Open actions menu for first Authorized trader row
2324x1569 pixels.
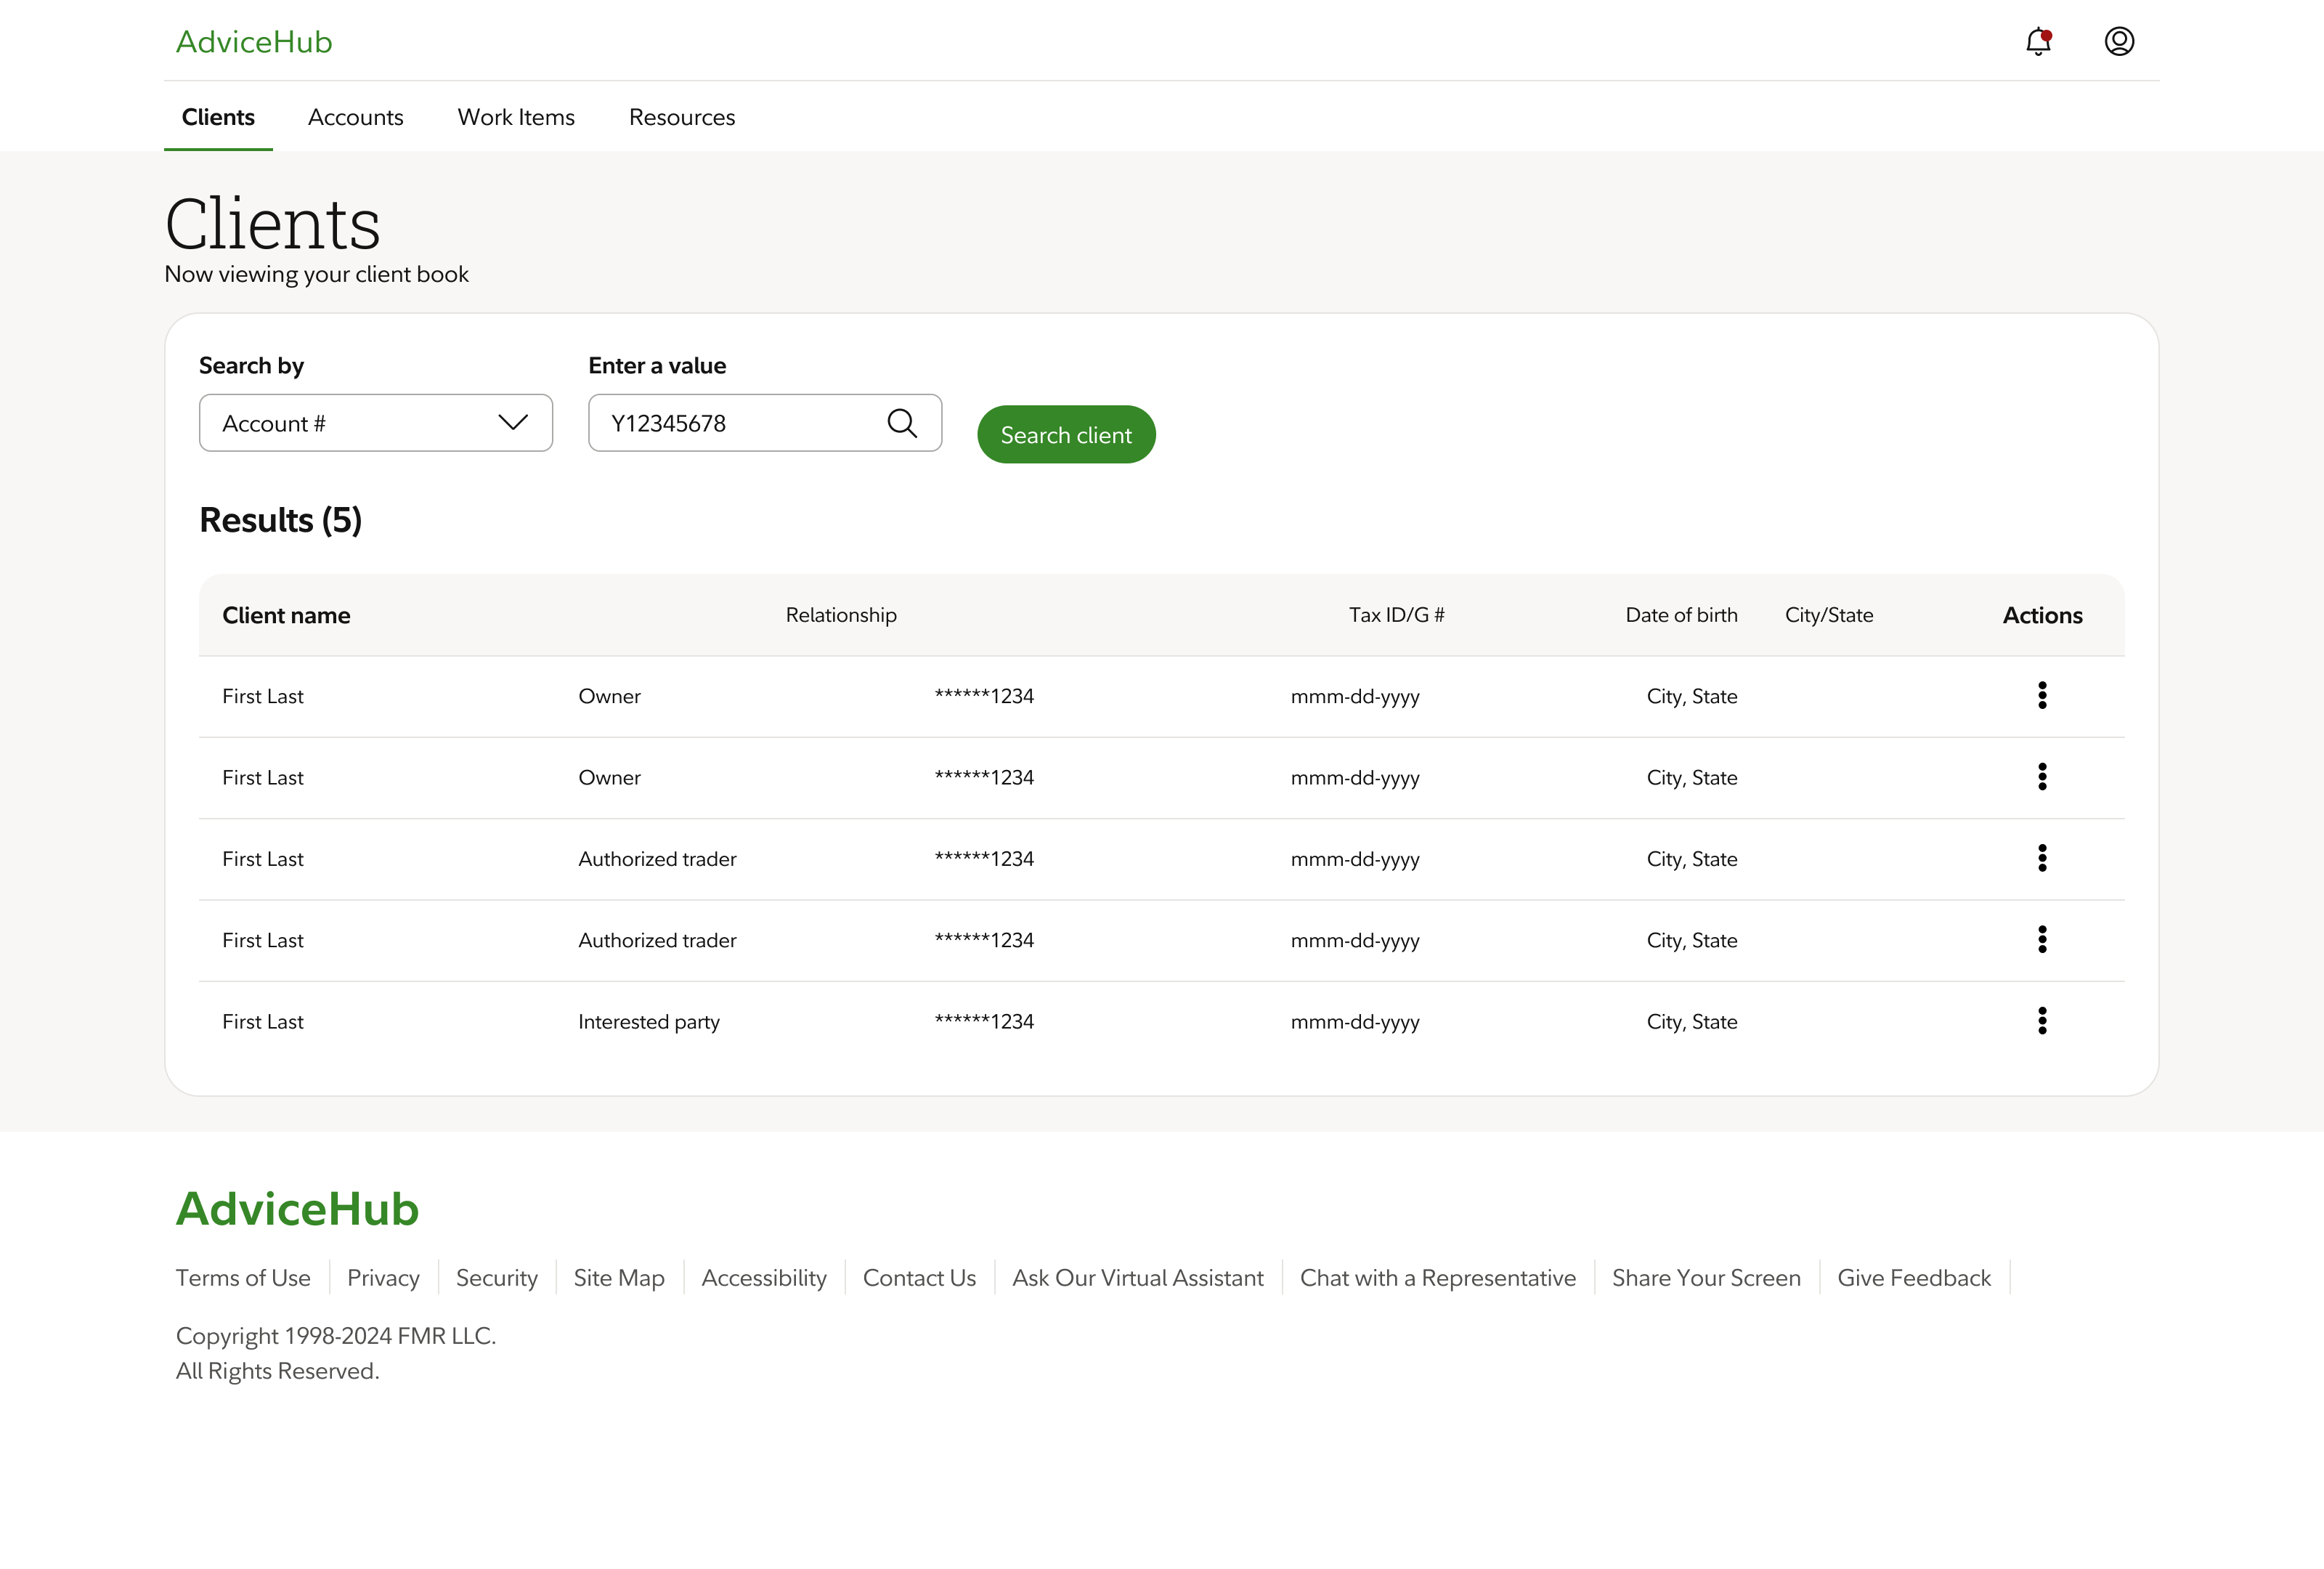[x=2042, y=858]
